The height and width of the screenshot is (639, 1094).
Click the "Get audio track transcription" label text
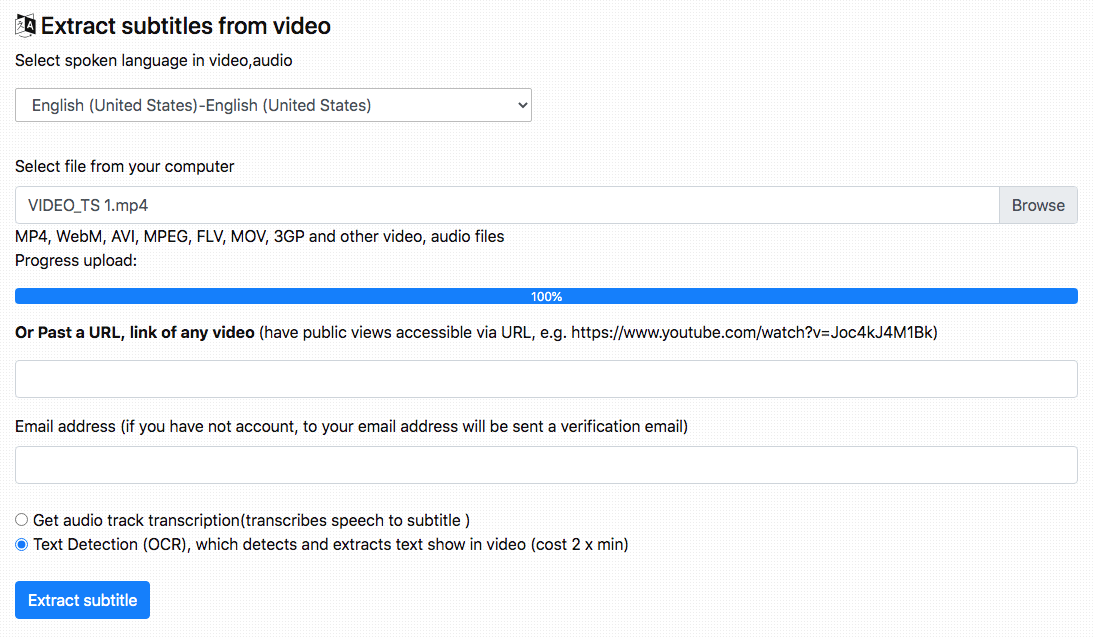250,520
